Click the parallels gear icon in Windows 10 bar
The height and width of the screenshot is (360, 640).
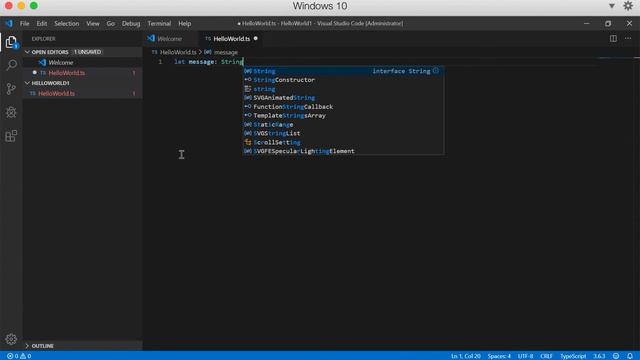tap(628, 6)
